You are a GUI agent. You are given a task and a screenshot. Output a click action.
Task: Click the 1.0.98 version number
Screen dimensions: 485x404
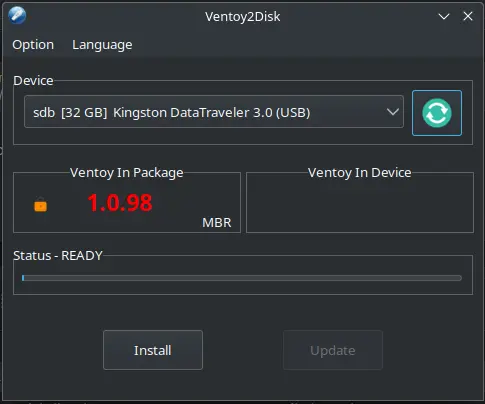tap(120, 203)
